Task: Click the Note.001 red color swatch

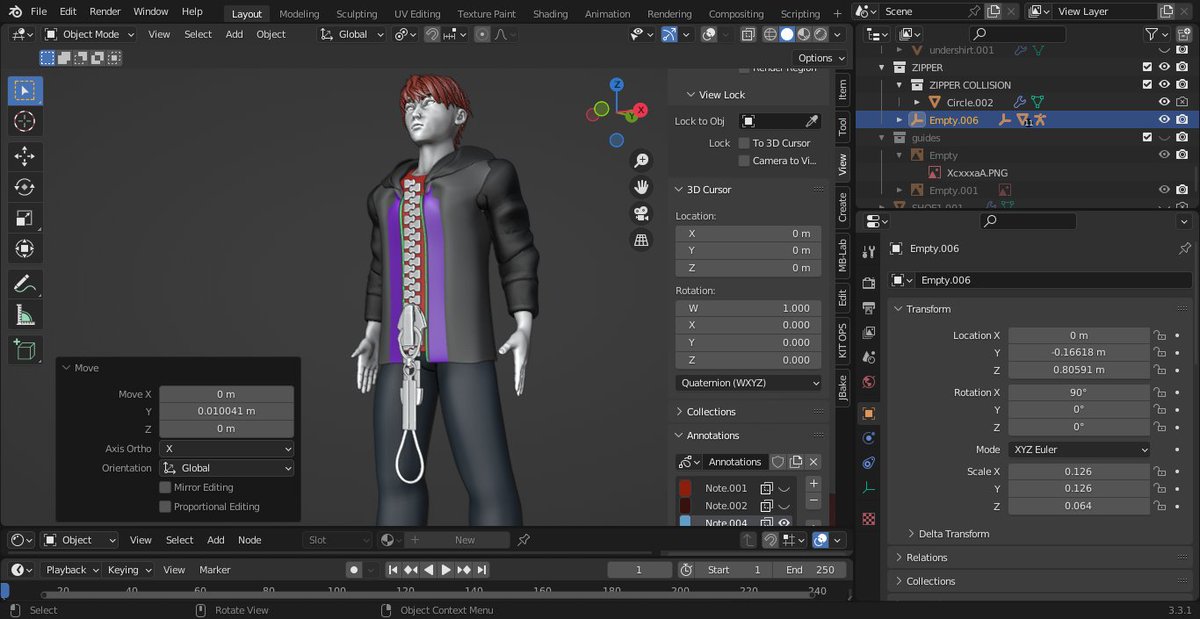Action: [685, 488]
